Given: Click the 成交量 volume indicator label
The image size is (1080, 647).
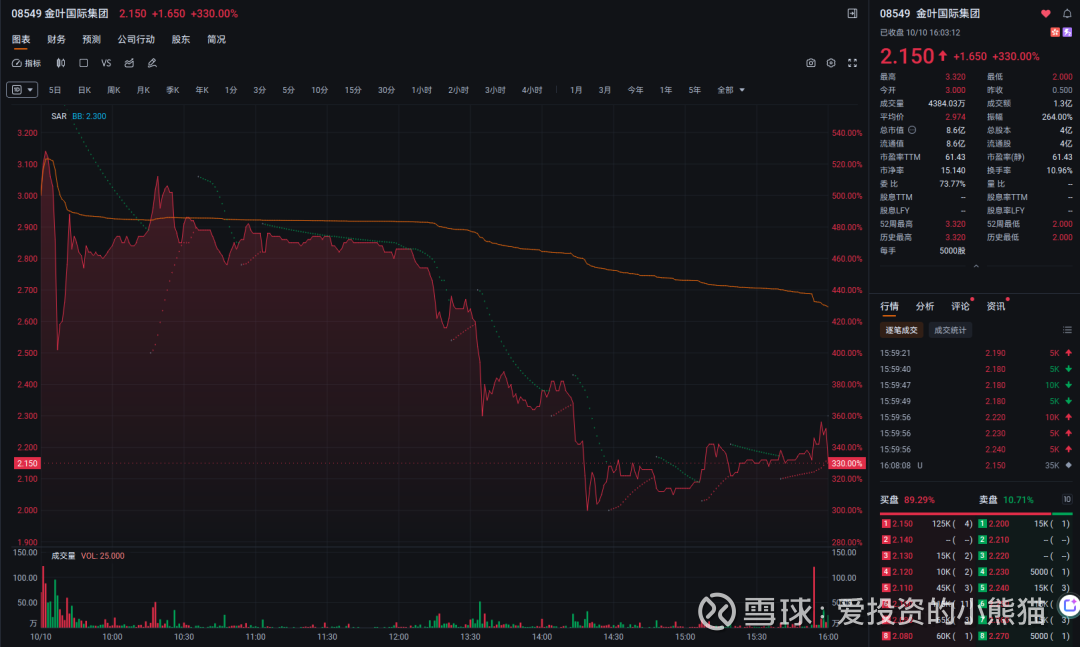Looking at the screenshot, I should click(x=63, y=556).
